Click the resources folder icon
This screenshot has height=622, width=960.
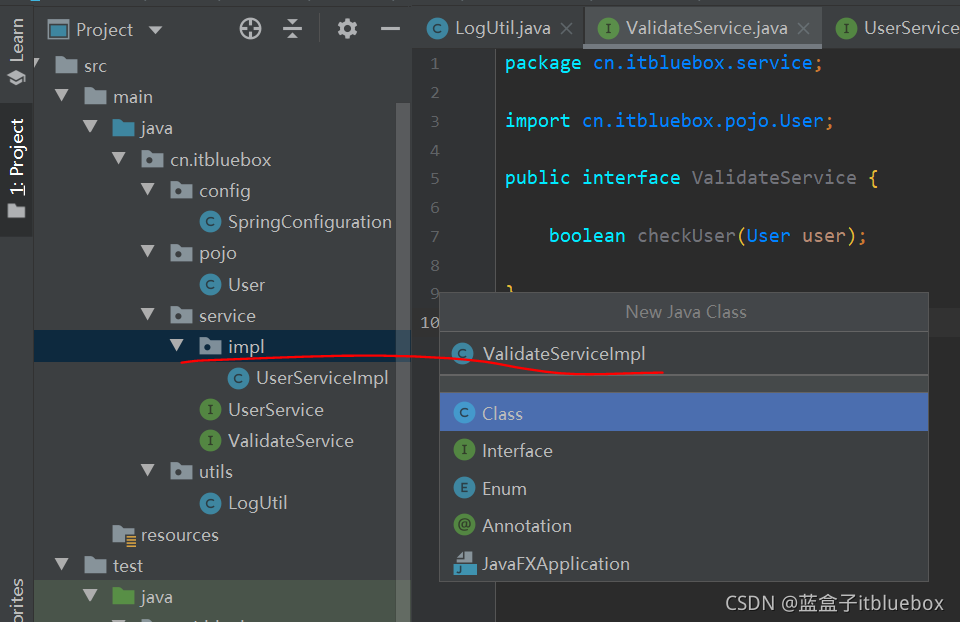click(x=124, y=536)
